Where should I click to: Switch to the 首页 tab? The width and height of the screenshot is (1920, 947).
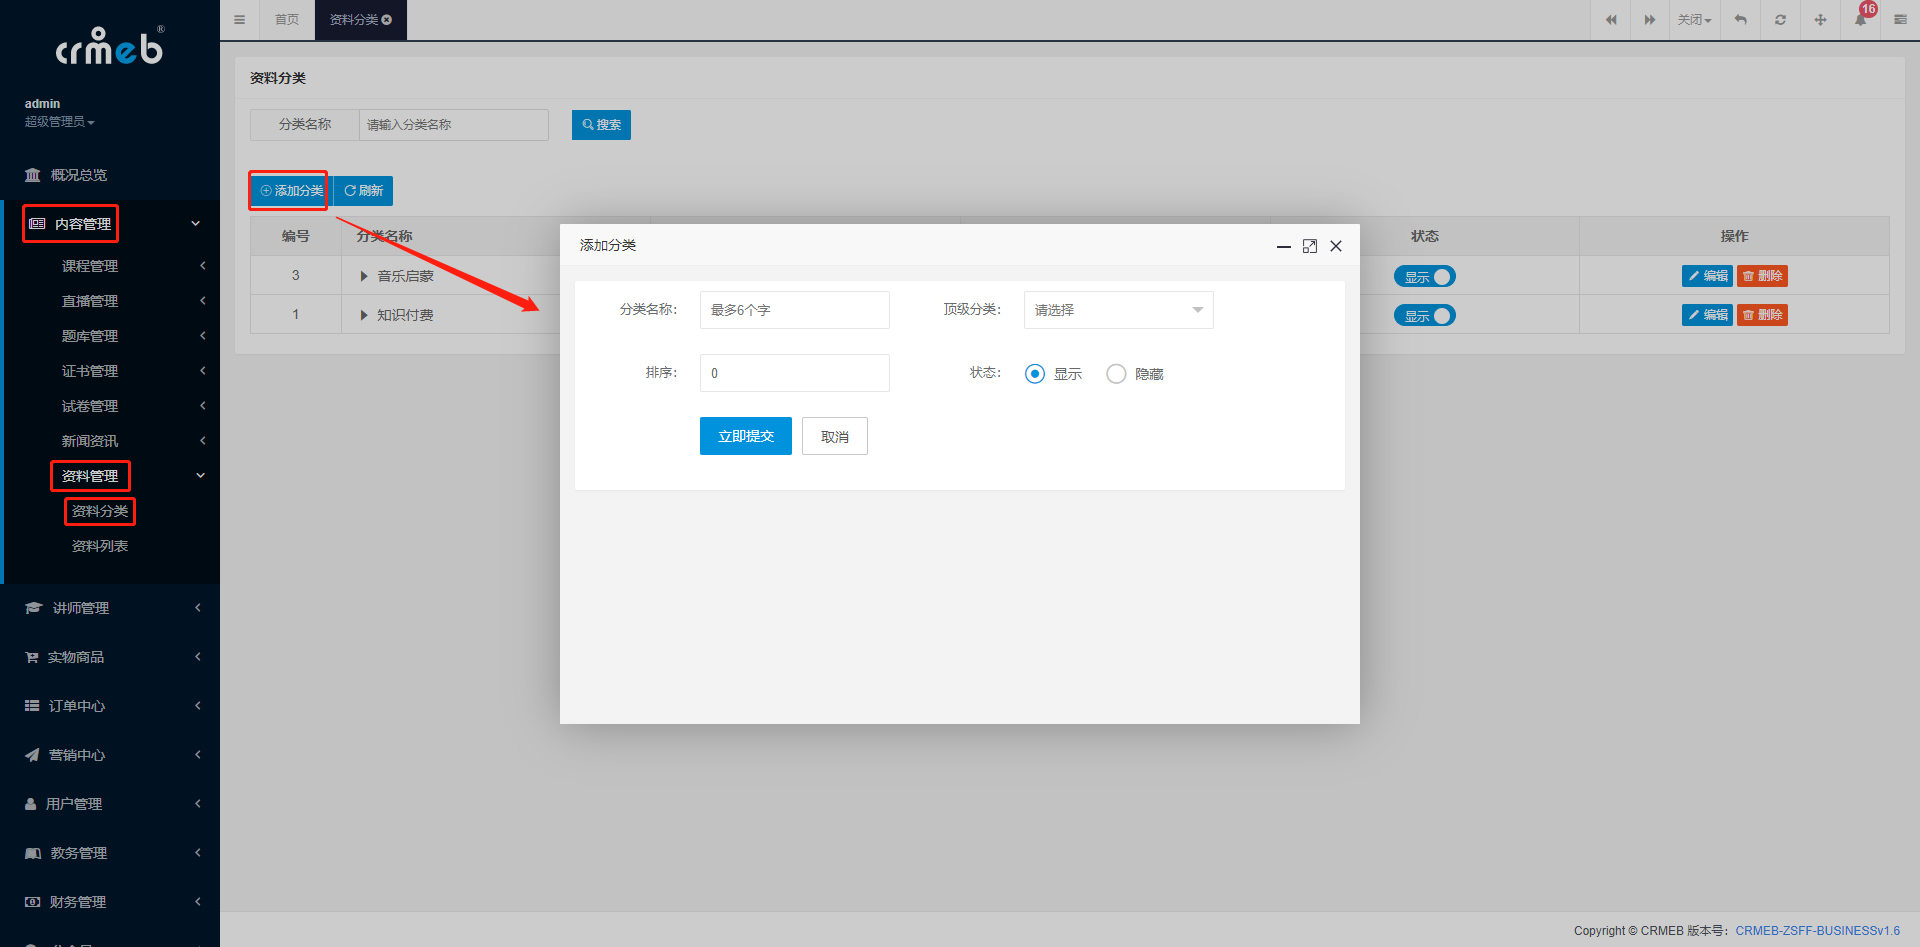click(x=287, y=20)
